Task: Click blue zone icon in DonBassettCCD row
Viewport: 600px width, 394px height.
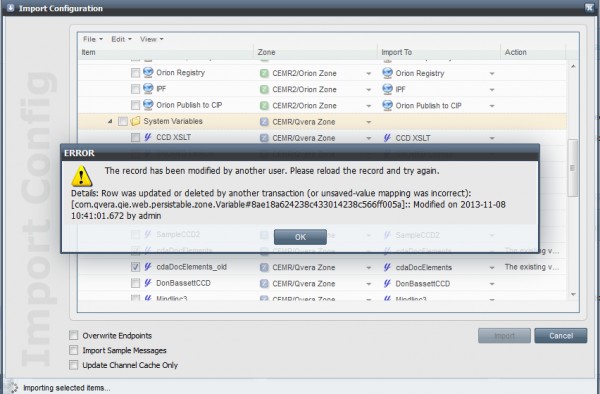Action: (264, 283)
